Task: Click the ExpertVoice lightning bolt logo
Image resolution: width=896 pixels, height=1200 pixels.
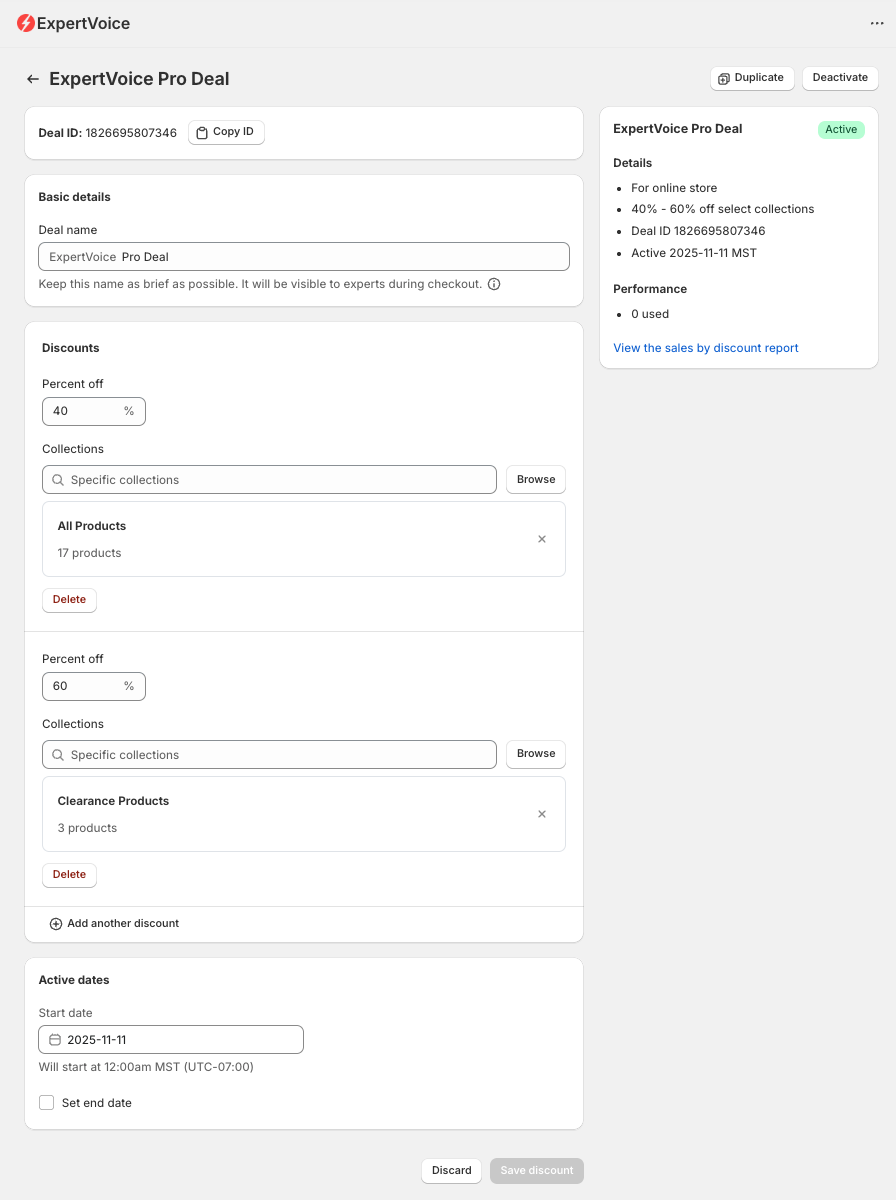Action: coord(26,23)
